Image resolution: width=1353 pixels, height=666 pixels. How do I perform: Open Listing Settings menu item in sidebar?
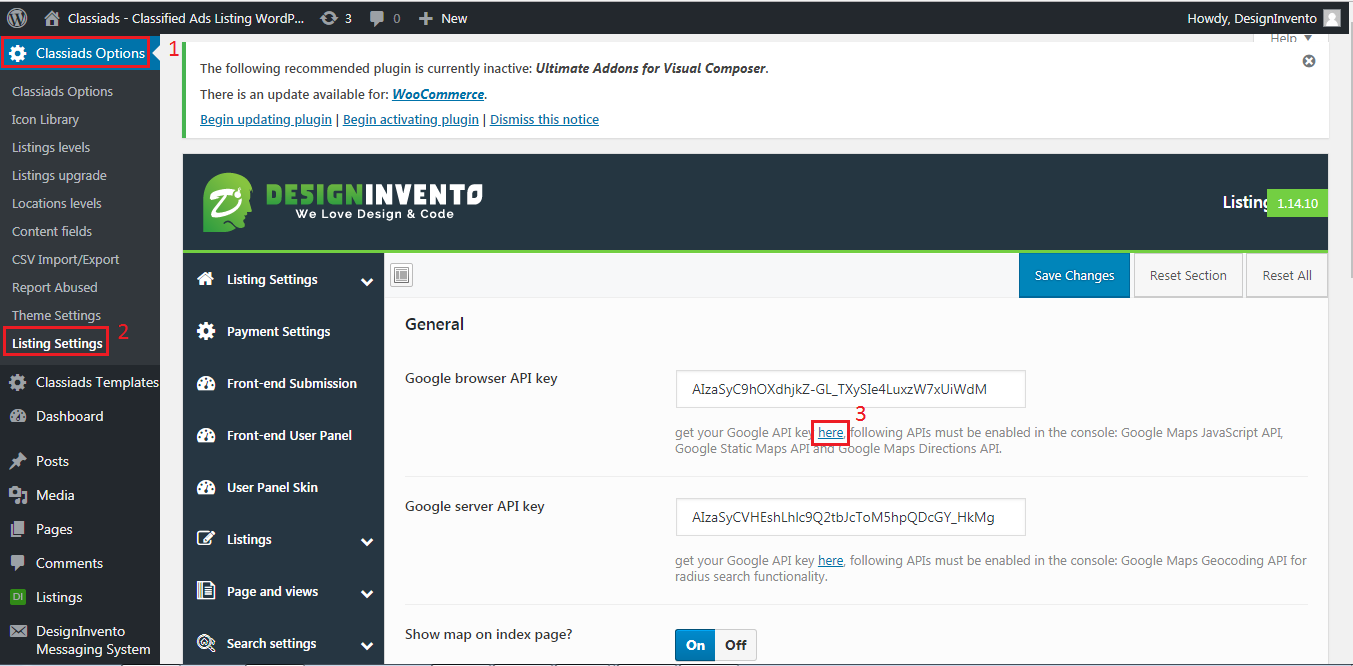[x=57, y=343]
